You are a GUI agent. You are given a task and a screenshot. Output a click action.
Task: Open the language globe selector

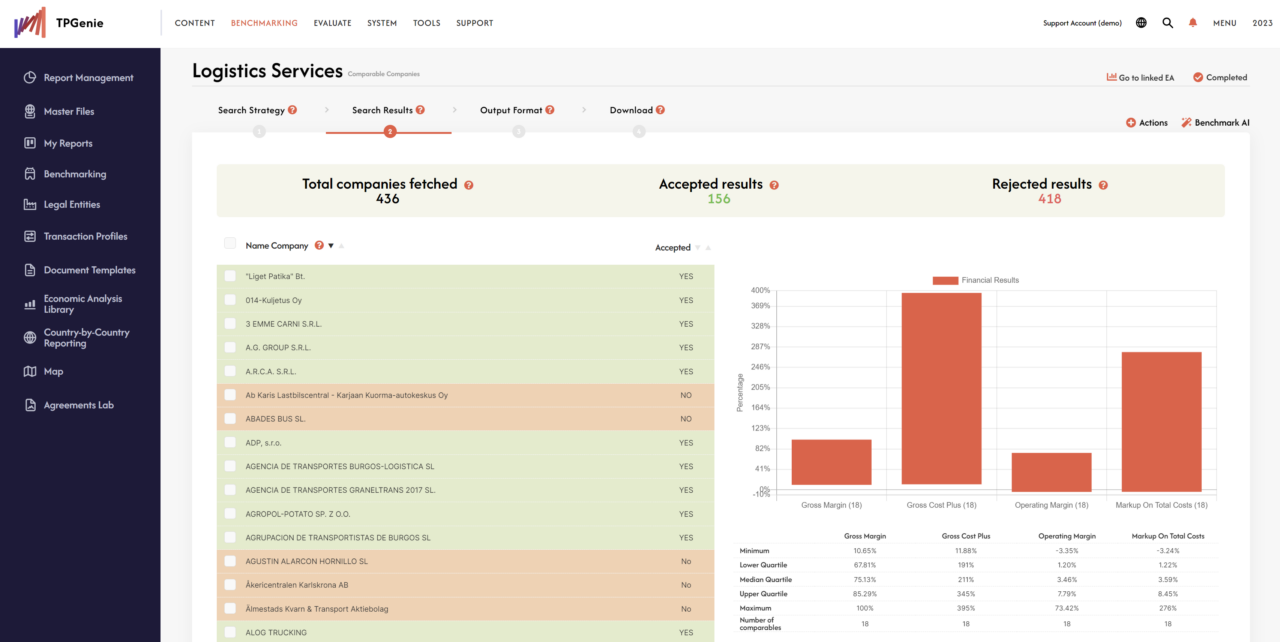coord(1141,22)
